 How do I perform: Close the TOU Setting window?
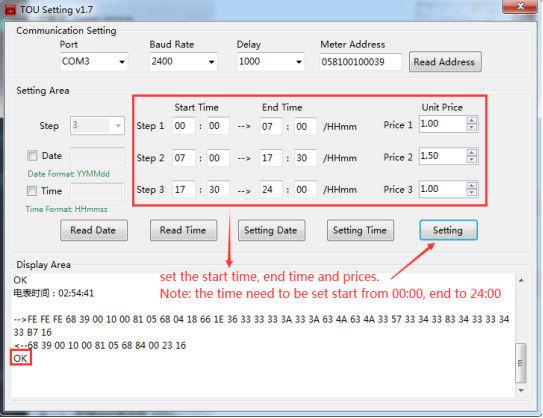pos(520,6)
